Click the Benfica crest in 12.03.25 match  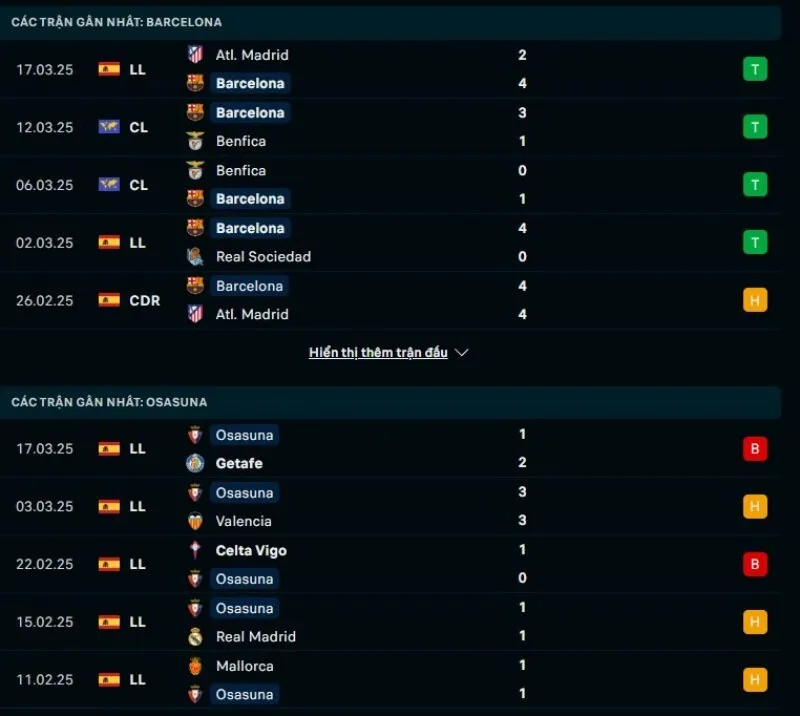tap(195, 141)
